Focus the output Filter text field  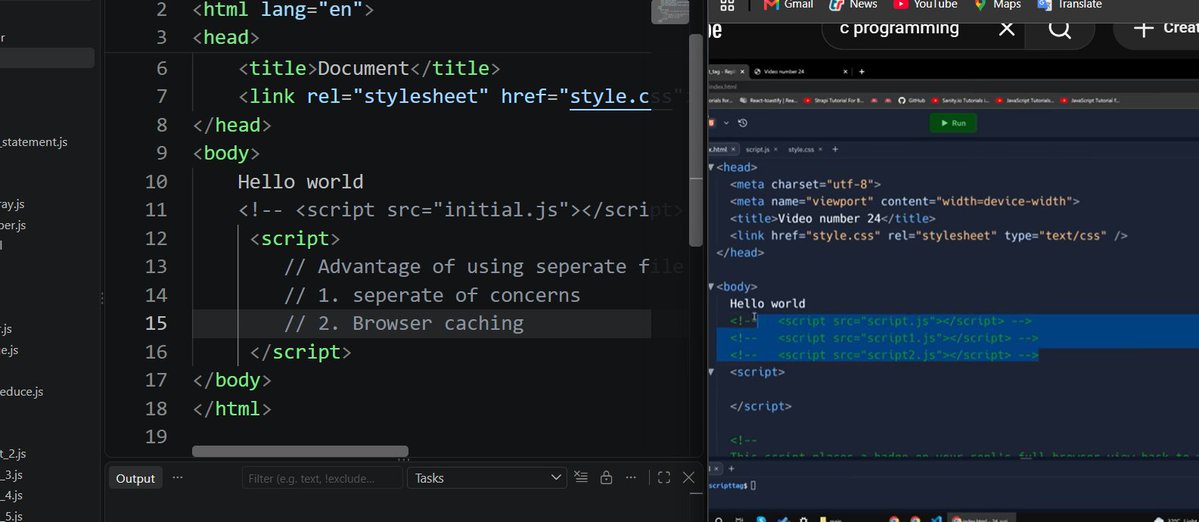point(322,478)
